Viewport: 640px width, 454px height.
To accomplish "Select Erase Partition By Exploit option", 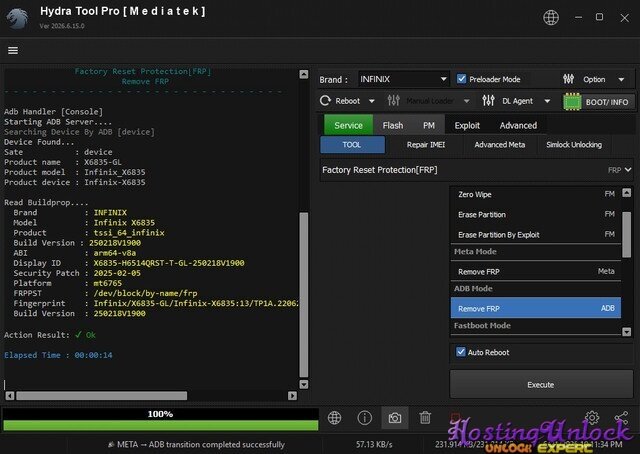I will (x=536, y=235).
